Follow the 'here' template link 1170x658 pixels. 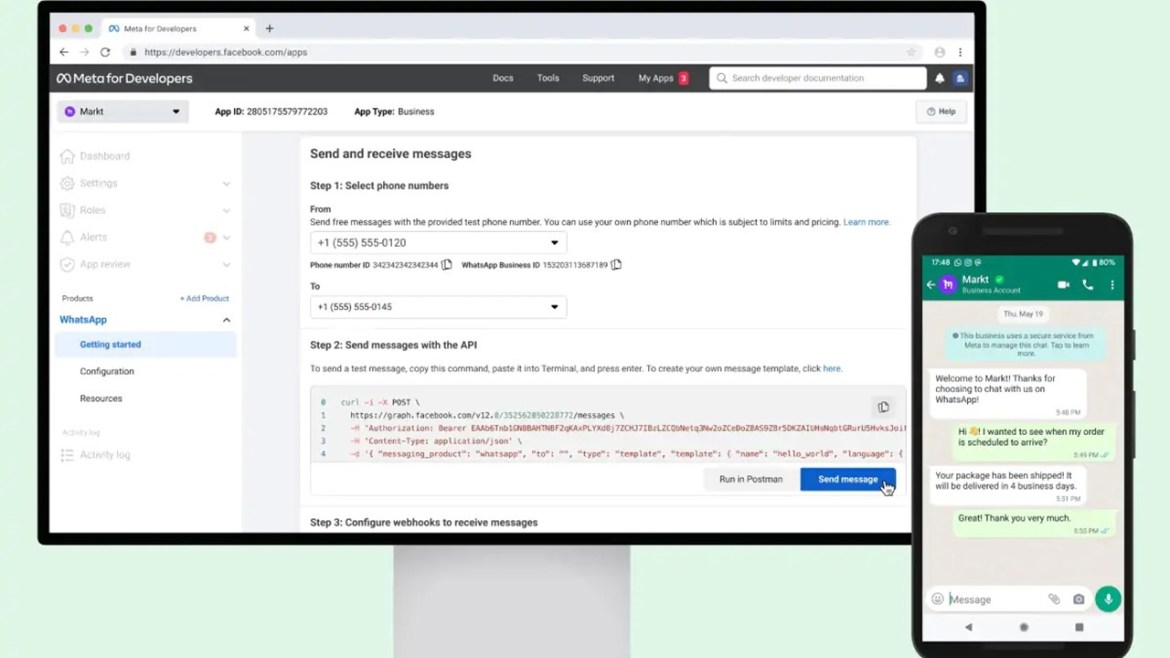click(x=831, y=369)
